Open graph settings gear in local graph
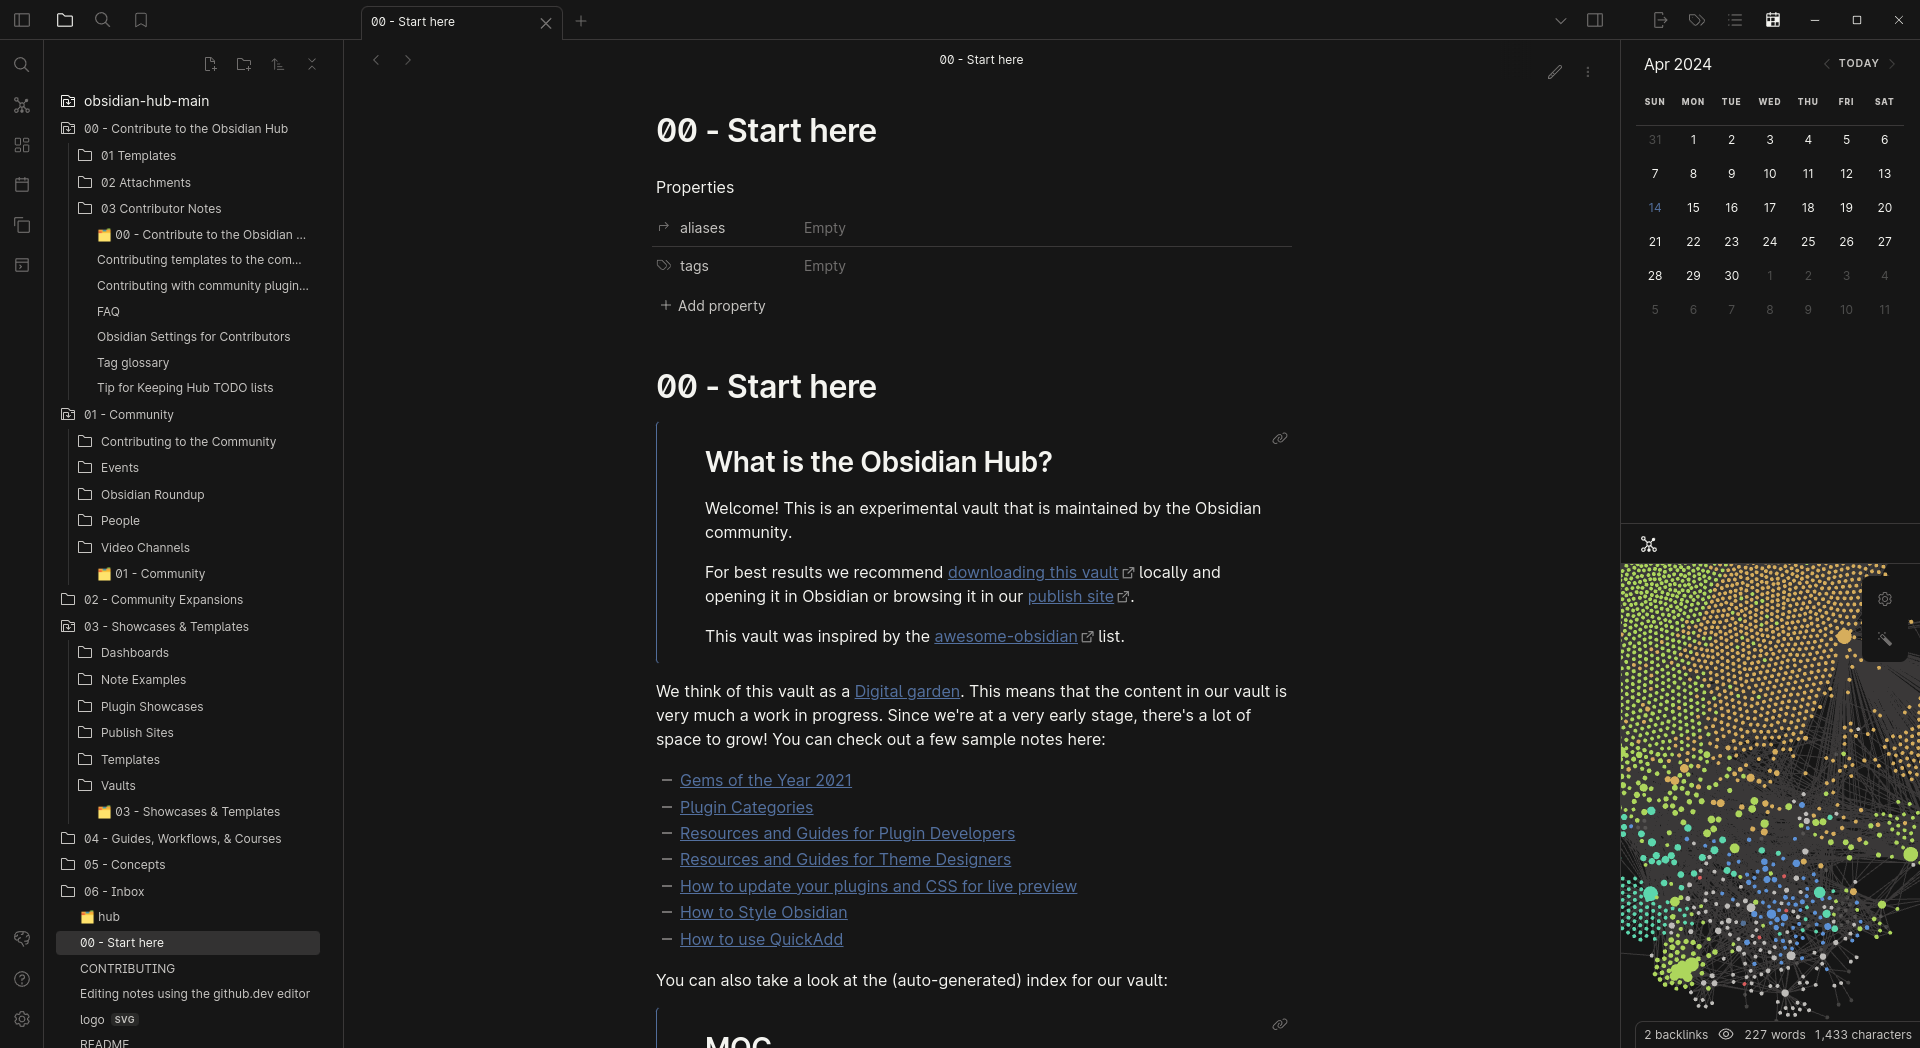 (x=1885, y=599)
